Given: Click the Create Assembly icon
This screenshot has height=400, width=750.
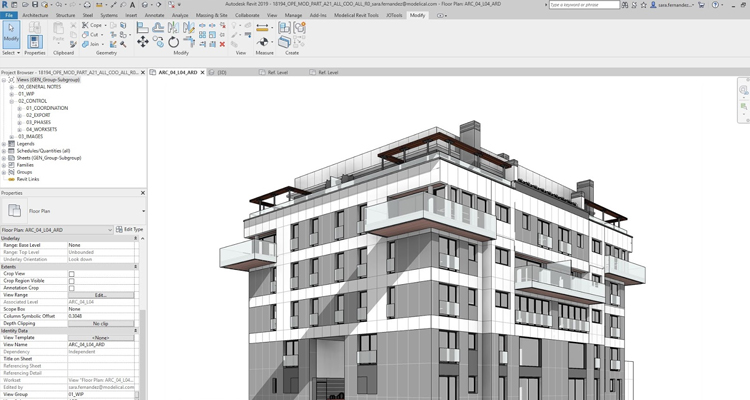Looking at the screenshot, I should [x=284, y=28].
